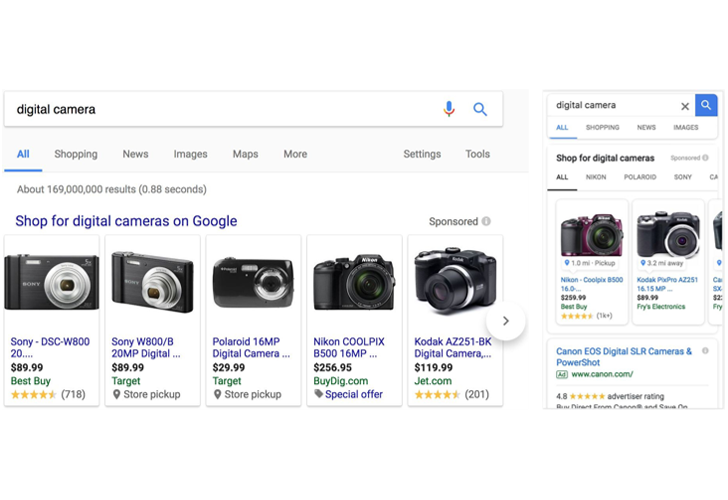
Task: Open the More dropdown in the search tabs
Action: click(295, 154)
